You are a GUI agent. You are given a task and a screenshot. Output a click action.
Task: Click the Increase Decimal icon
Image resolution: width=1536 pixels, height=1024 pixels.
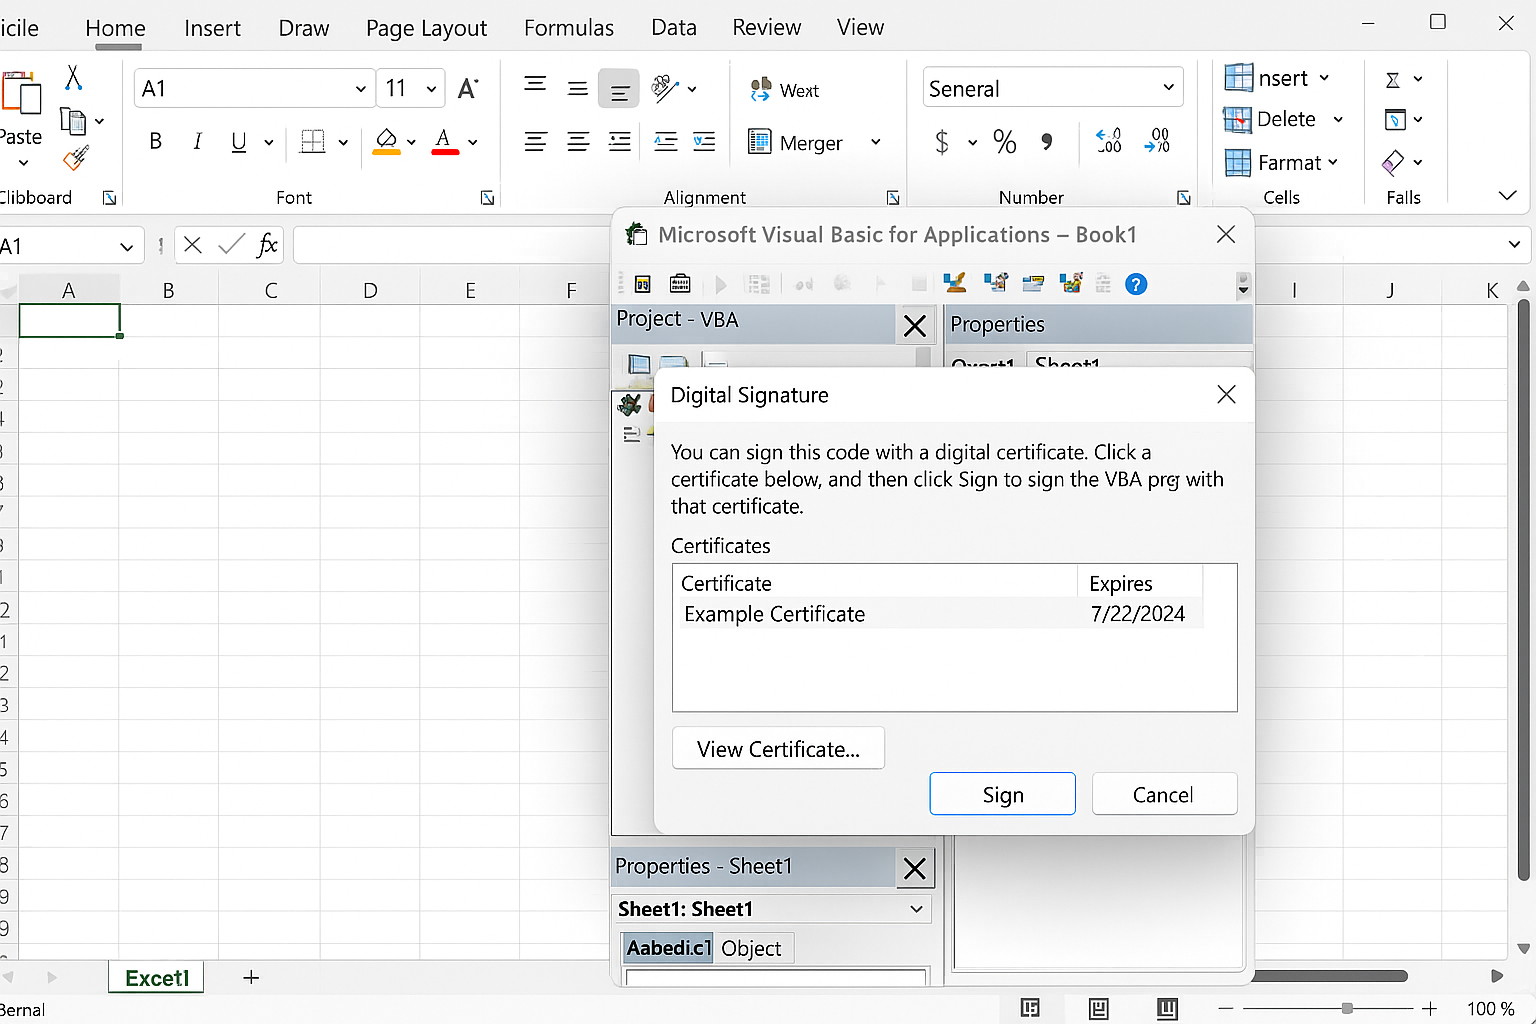[1109, 140]
